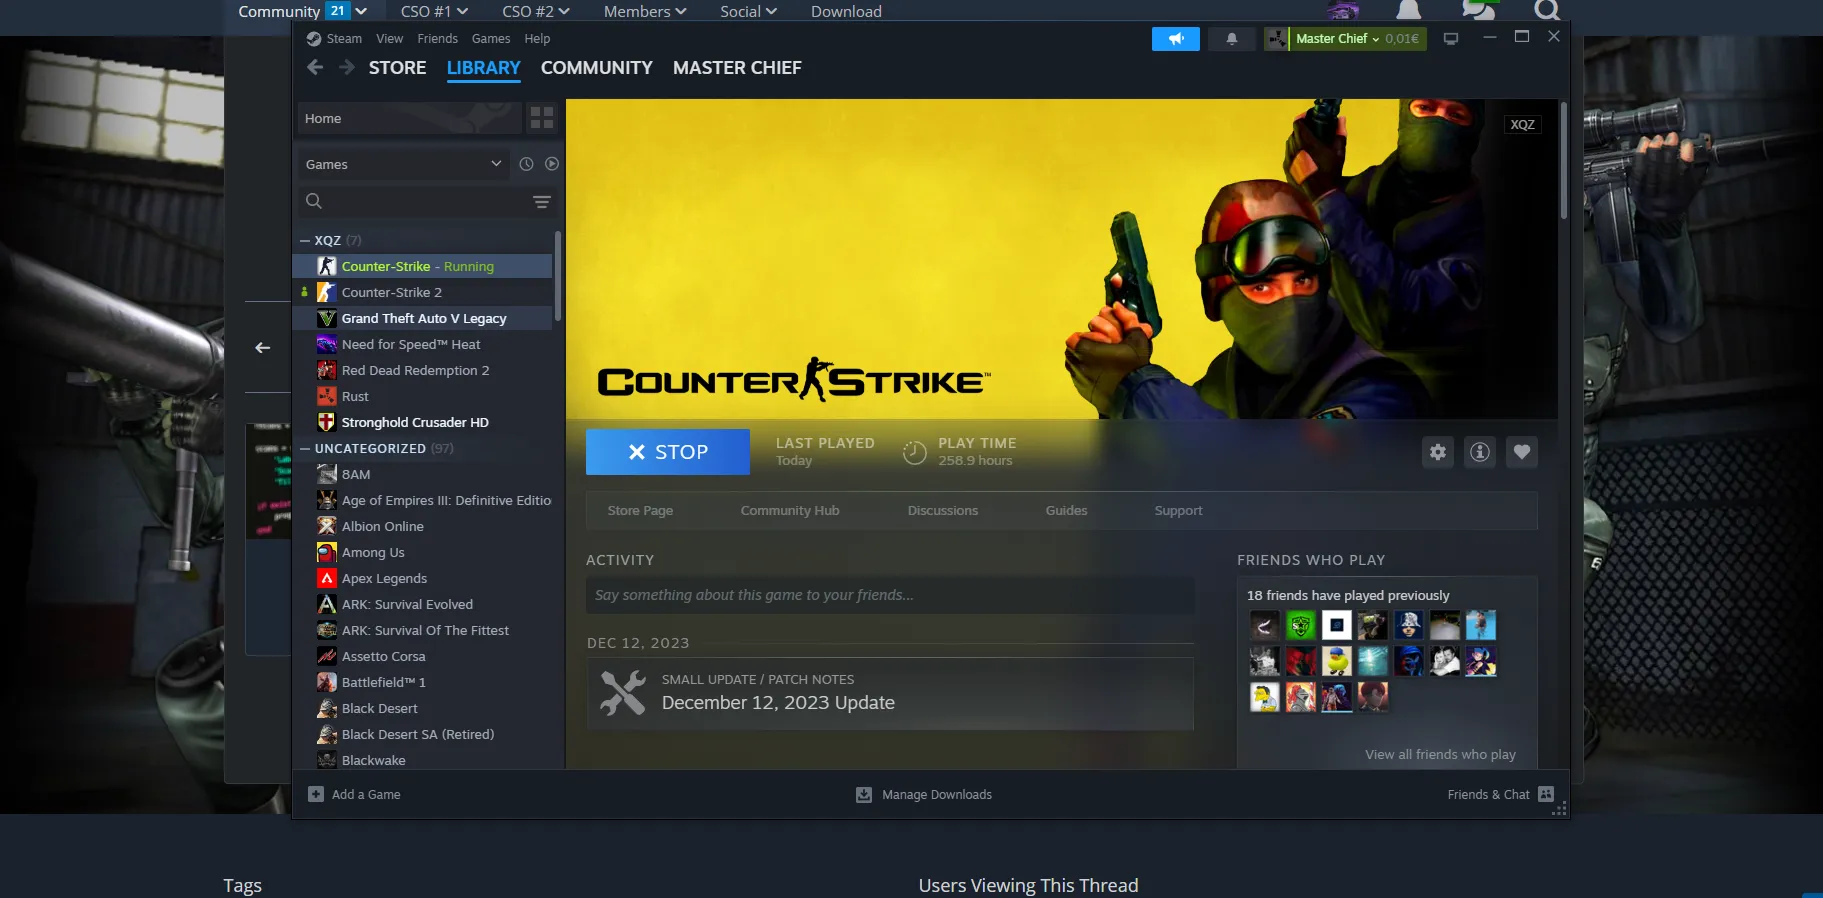Open the Games filter dropdown
Image resolution: width=1823 pixels, height=898 pixels.
point(405,164)
